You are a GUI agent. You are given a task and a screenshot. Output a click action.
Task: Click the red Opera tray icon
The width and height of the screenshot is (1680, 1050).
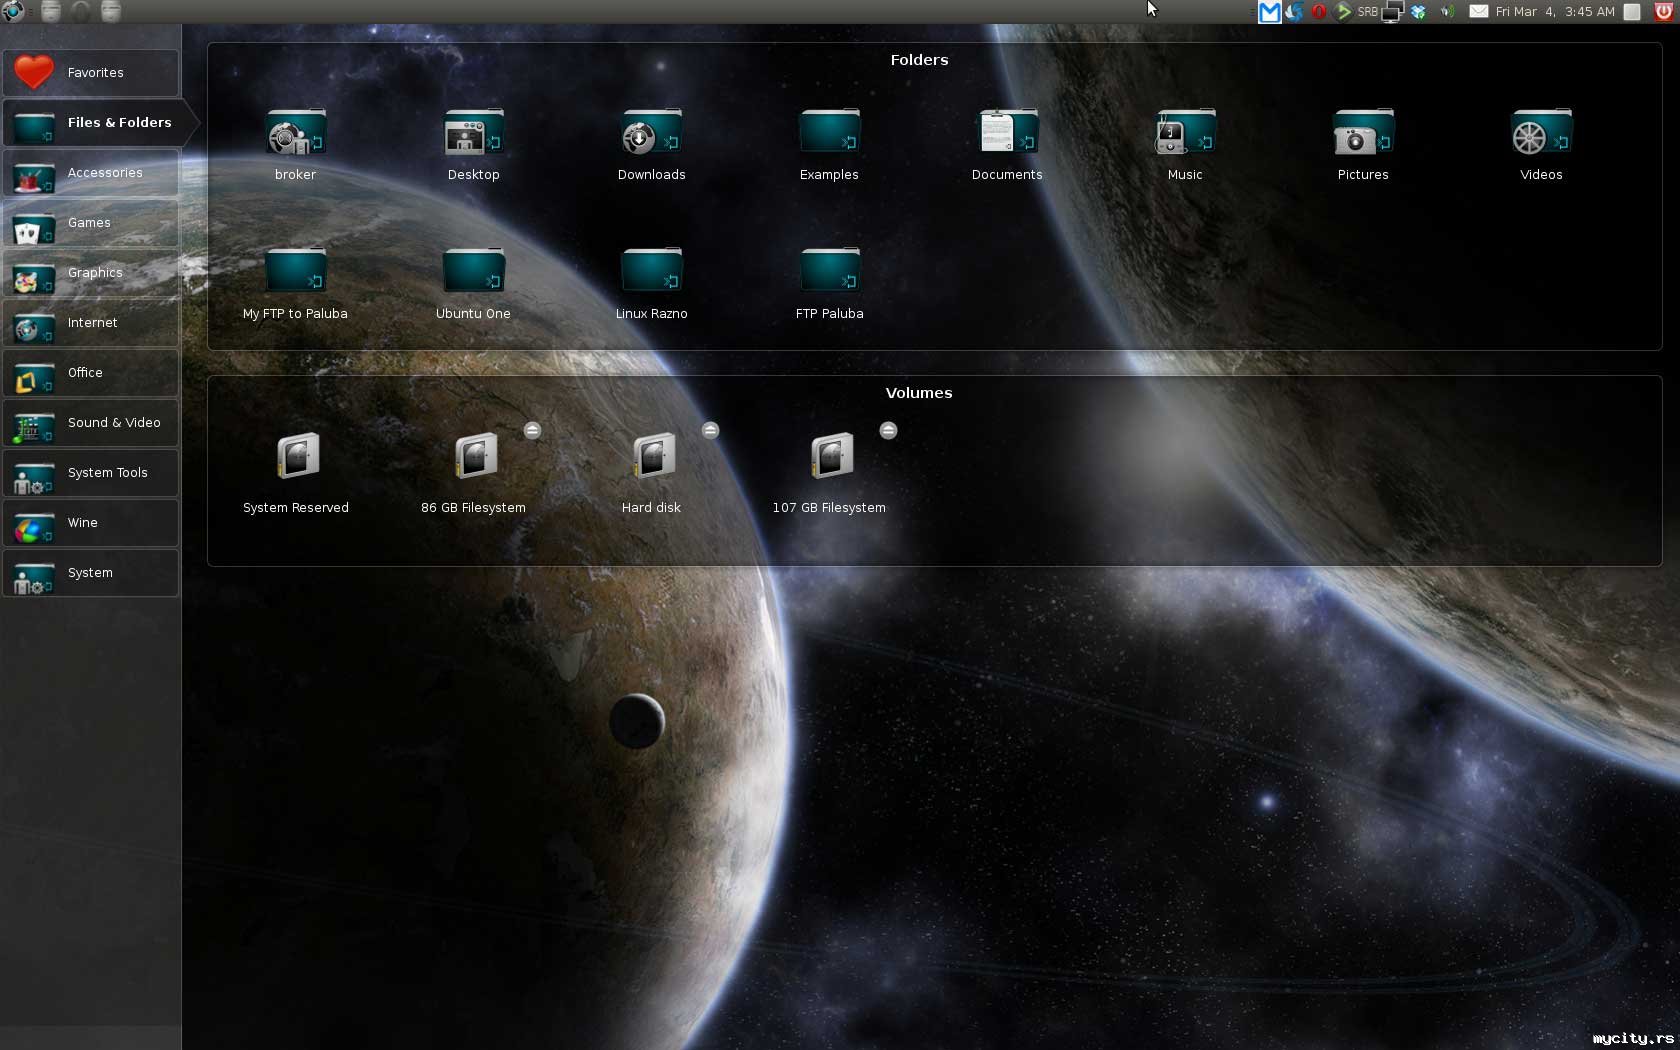(1319, 12)
